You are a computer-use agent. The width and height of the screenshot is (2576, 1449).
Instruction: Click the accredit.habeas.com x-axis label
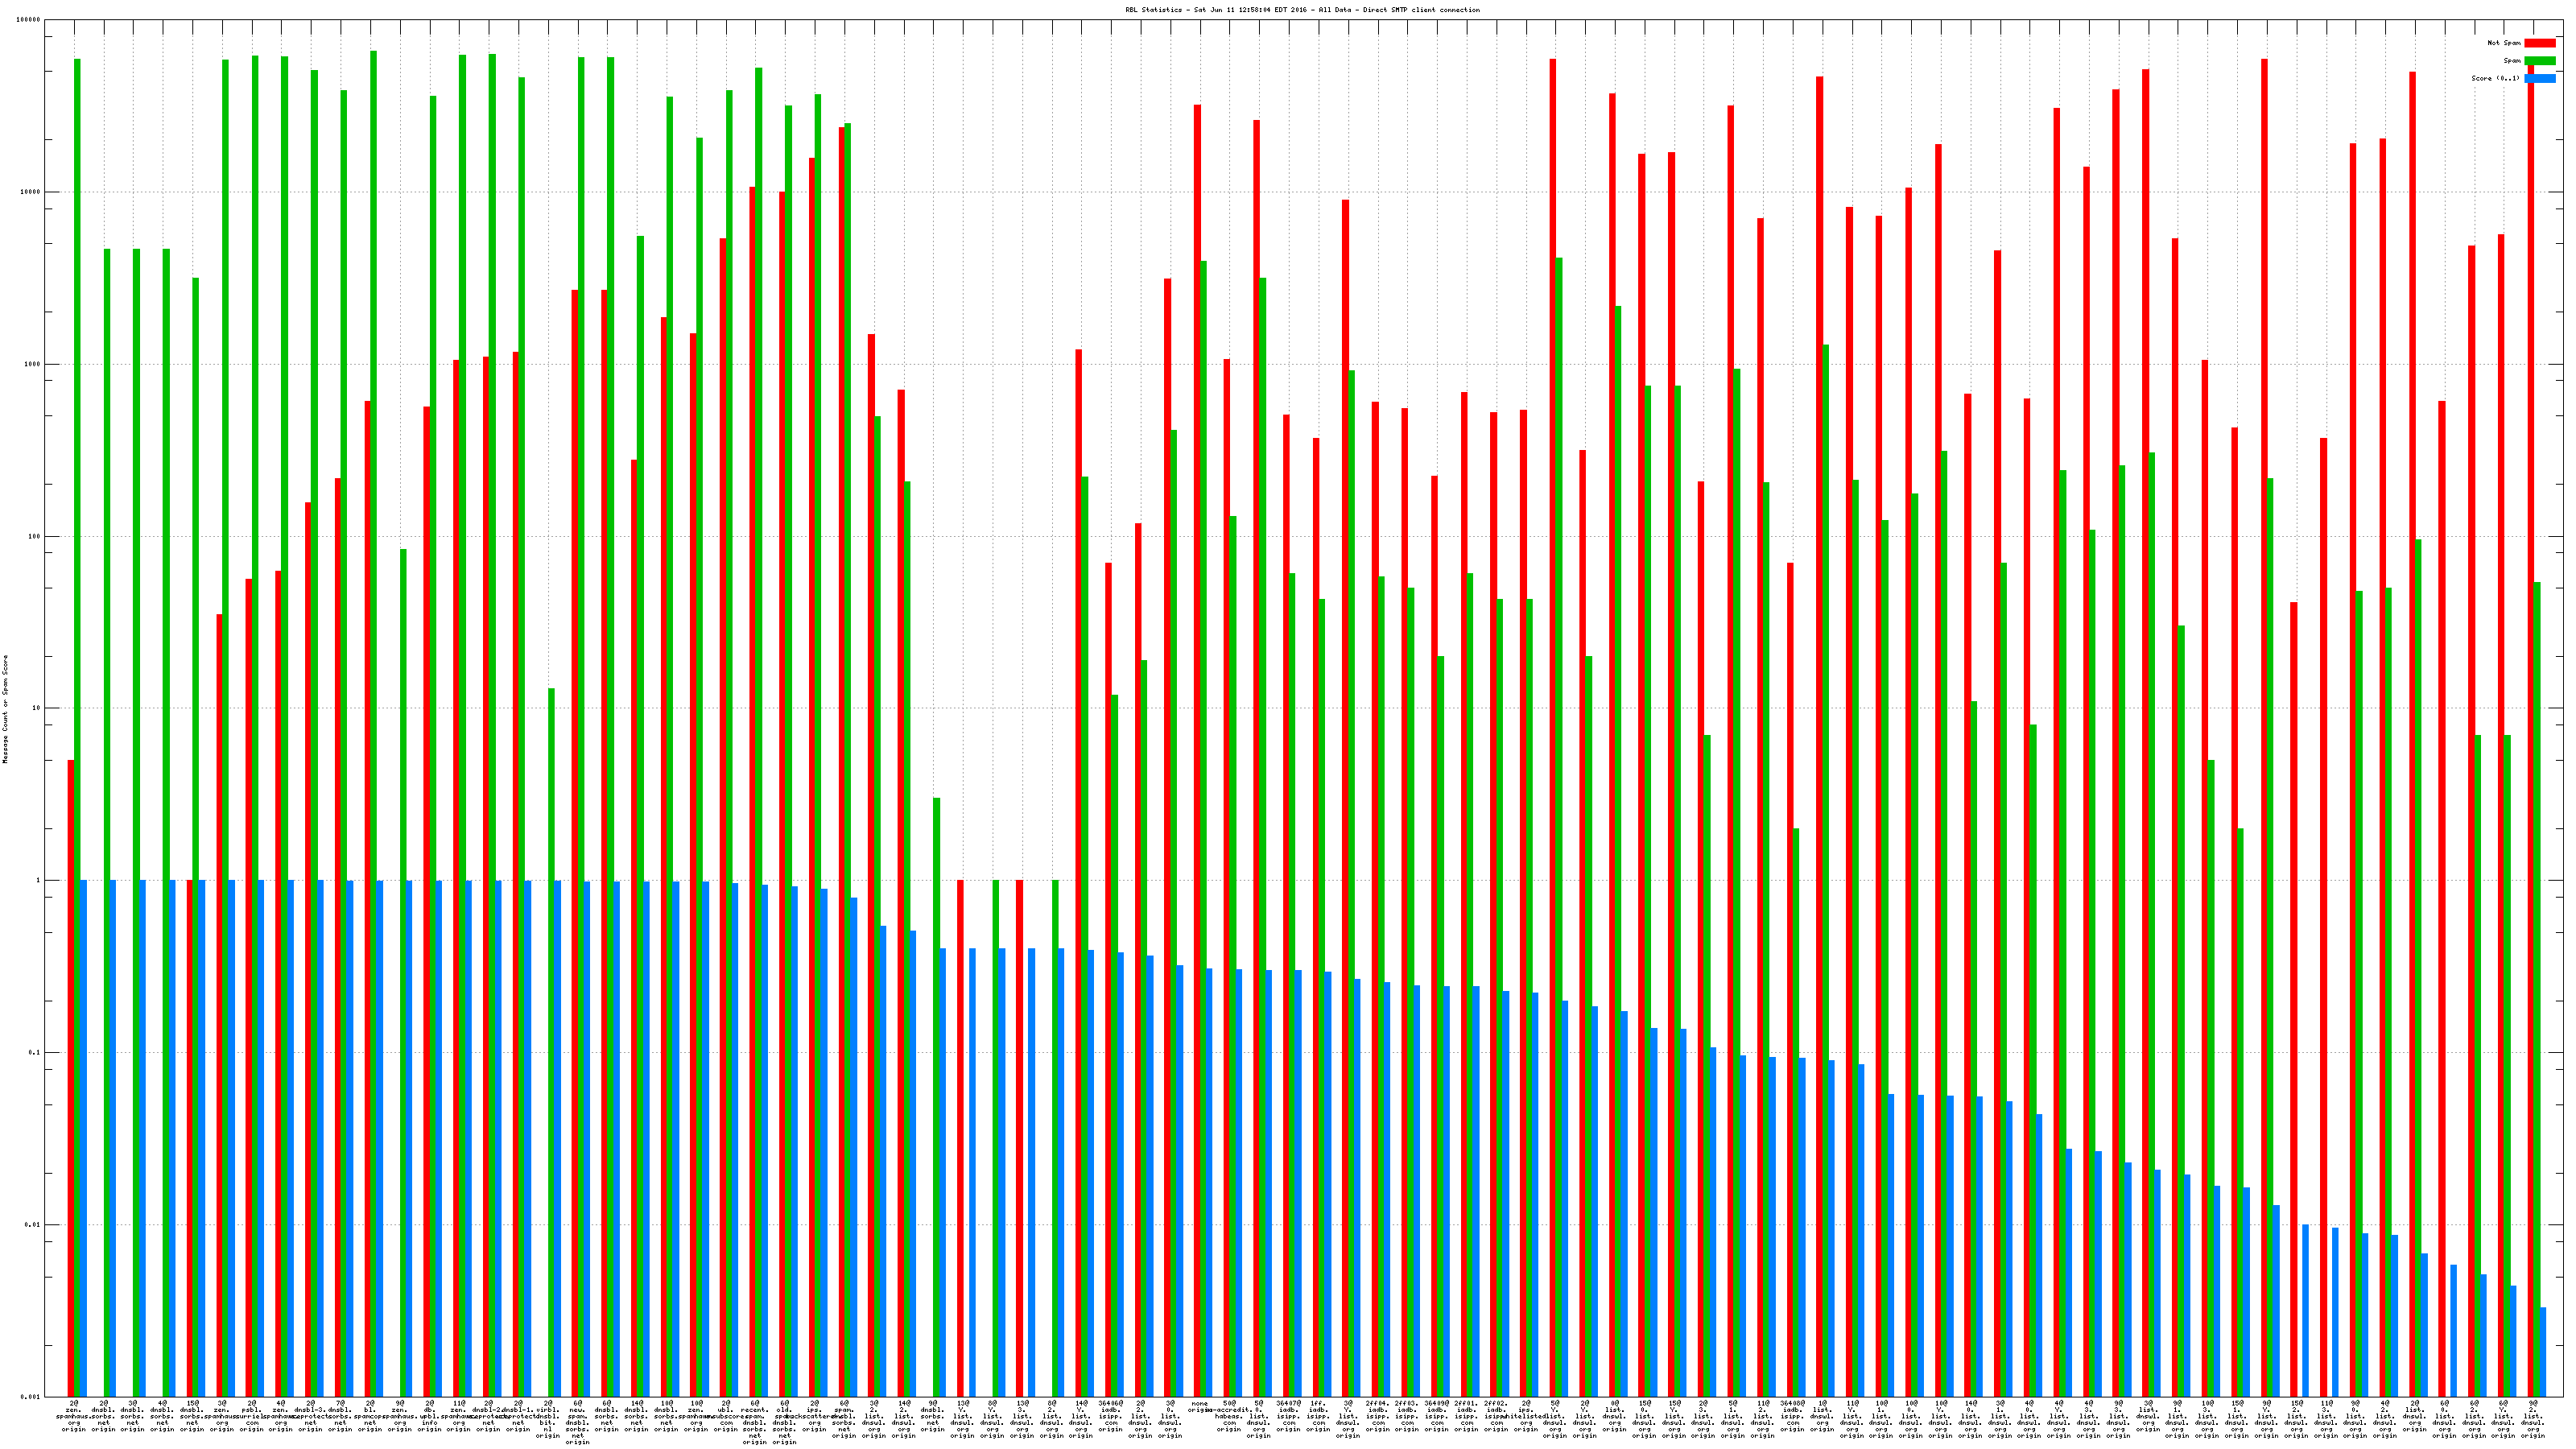(x=1229, y=1418)
